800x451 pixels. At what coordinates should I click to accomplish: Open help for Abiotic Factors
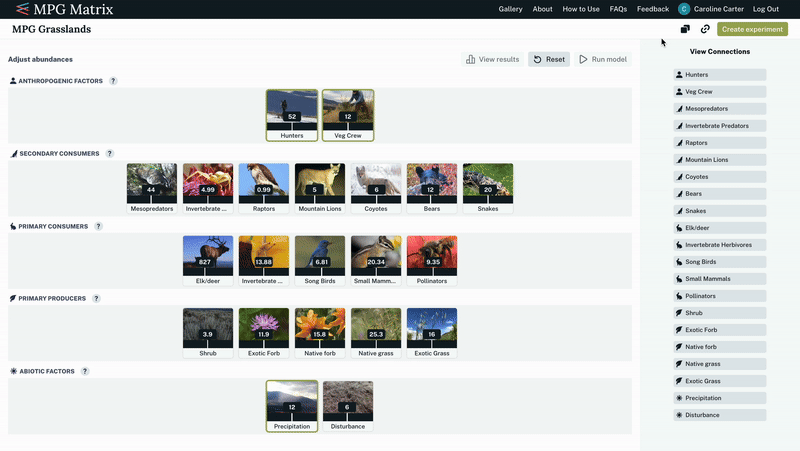click(x=85, y=371)
